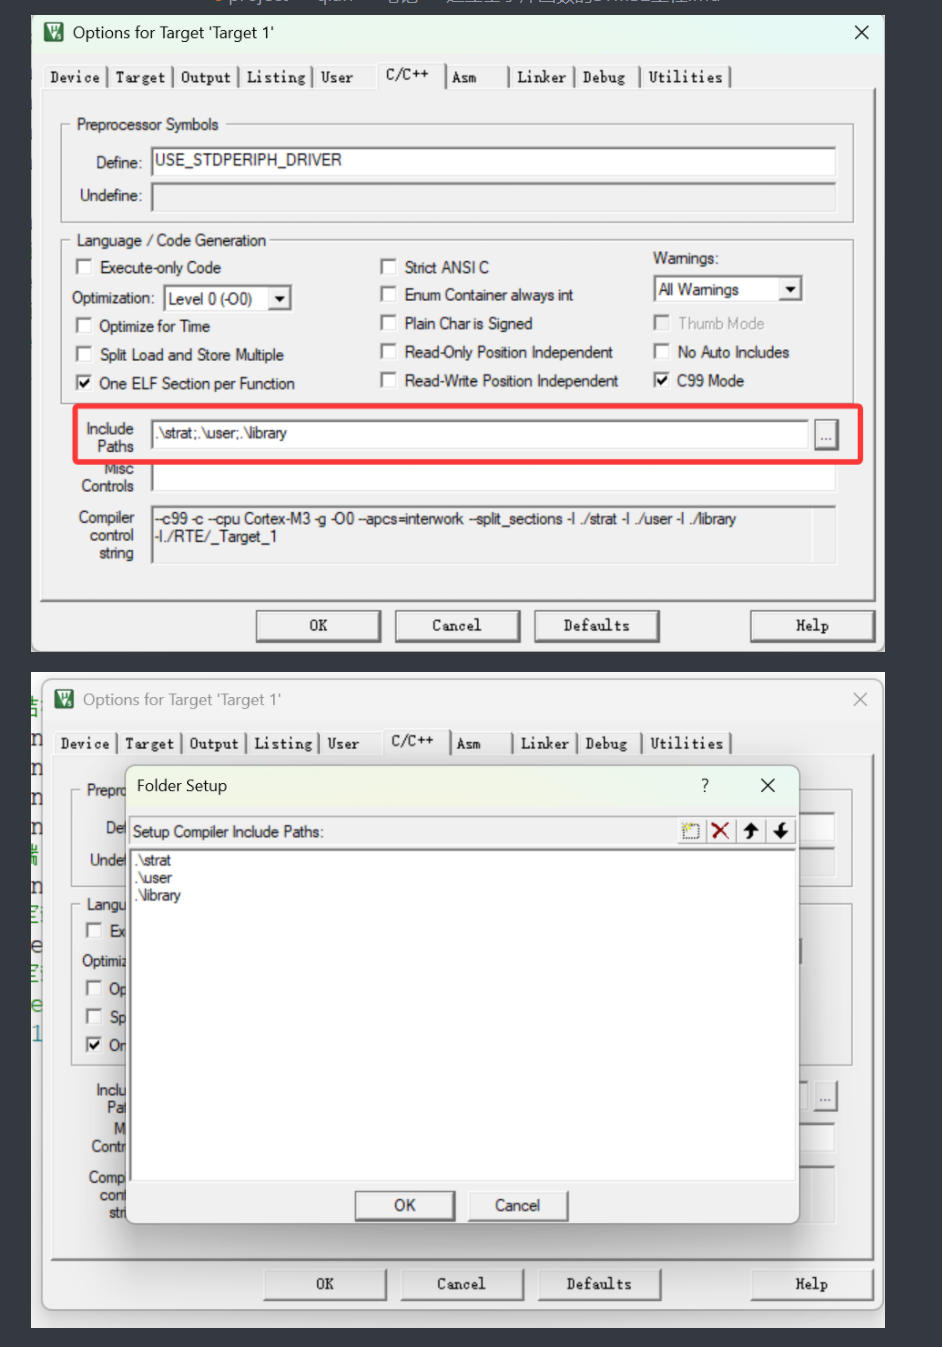Click New (Insert) icon in Folder Setup

[x=690, y=831]
